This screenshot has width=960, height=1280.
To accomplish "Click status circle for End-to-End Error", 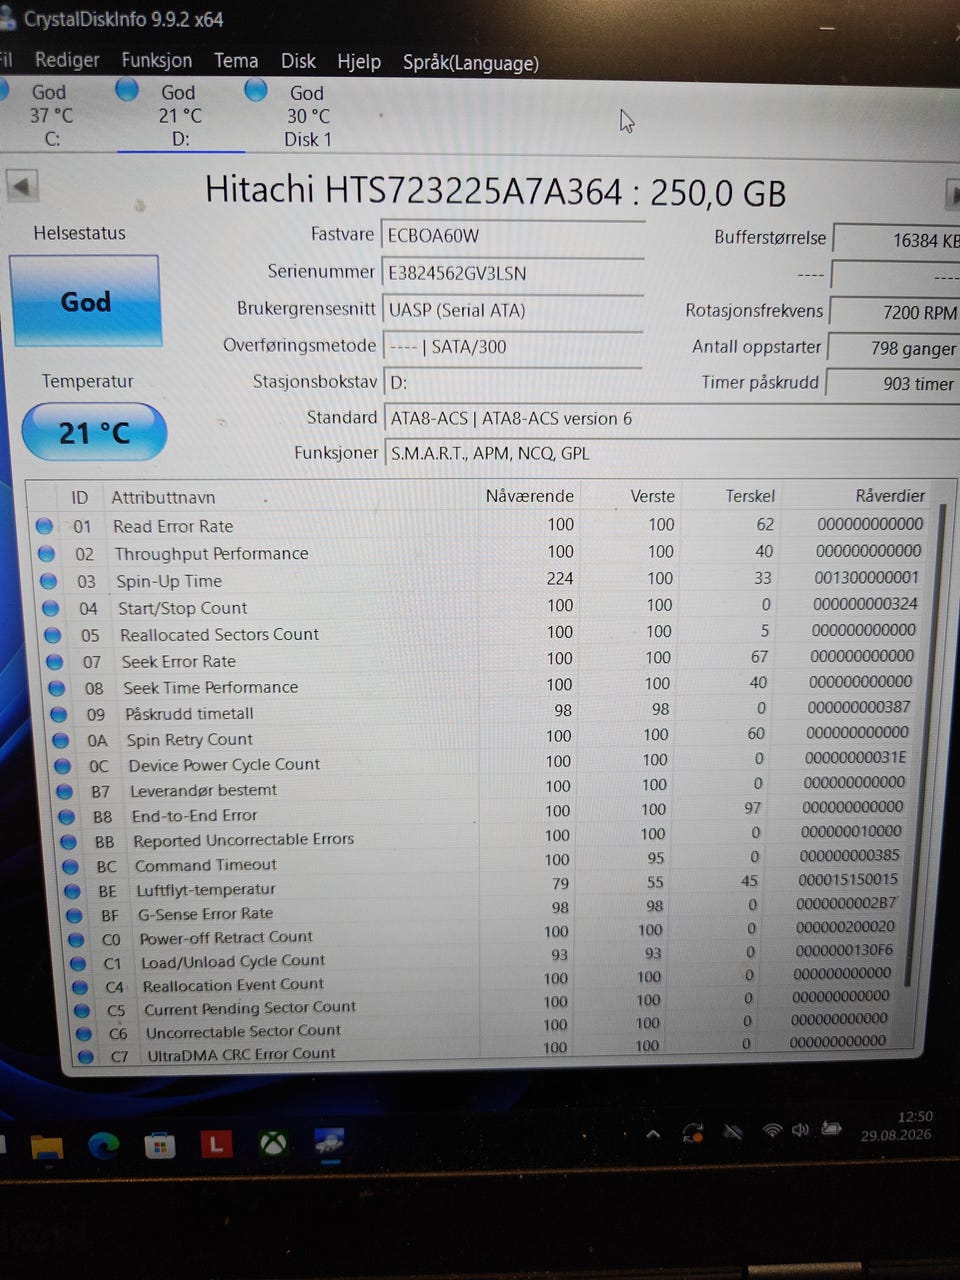I will pyautogui.click(x=67, y=816).
